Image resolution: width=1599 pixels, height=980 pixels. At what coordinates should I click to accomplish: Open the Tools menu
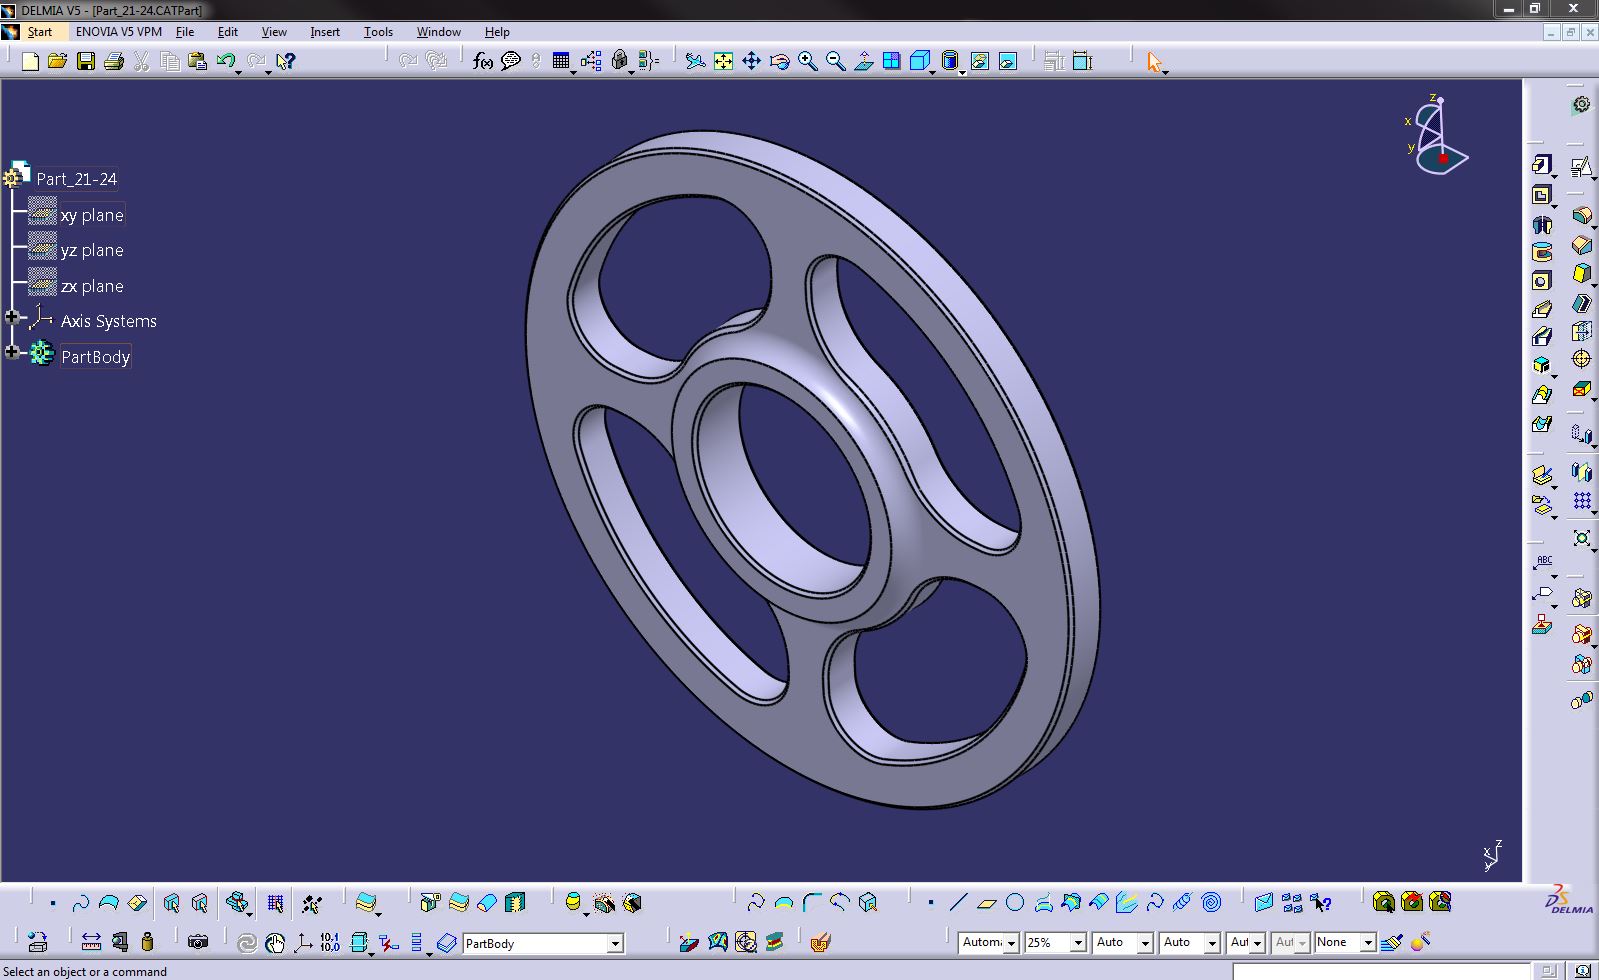[378, 32]
